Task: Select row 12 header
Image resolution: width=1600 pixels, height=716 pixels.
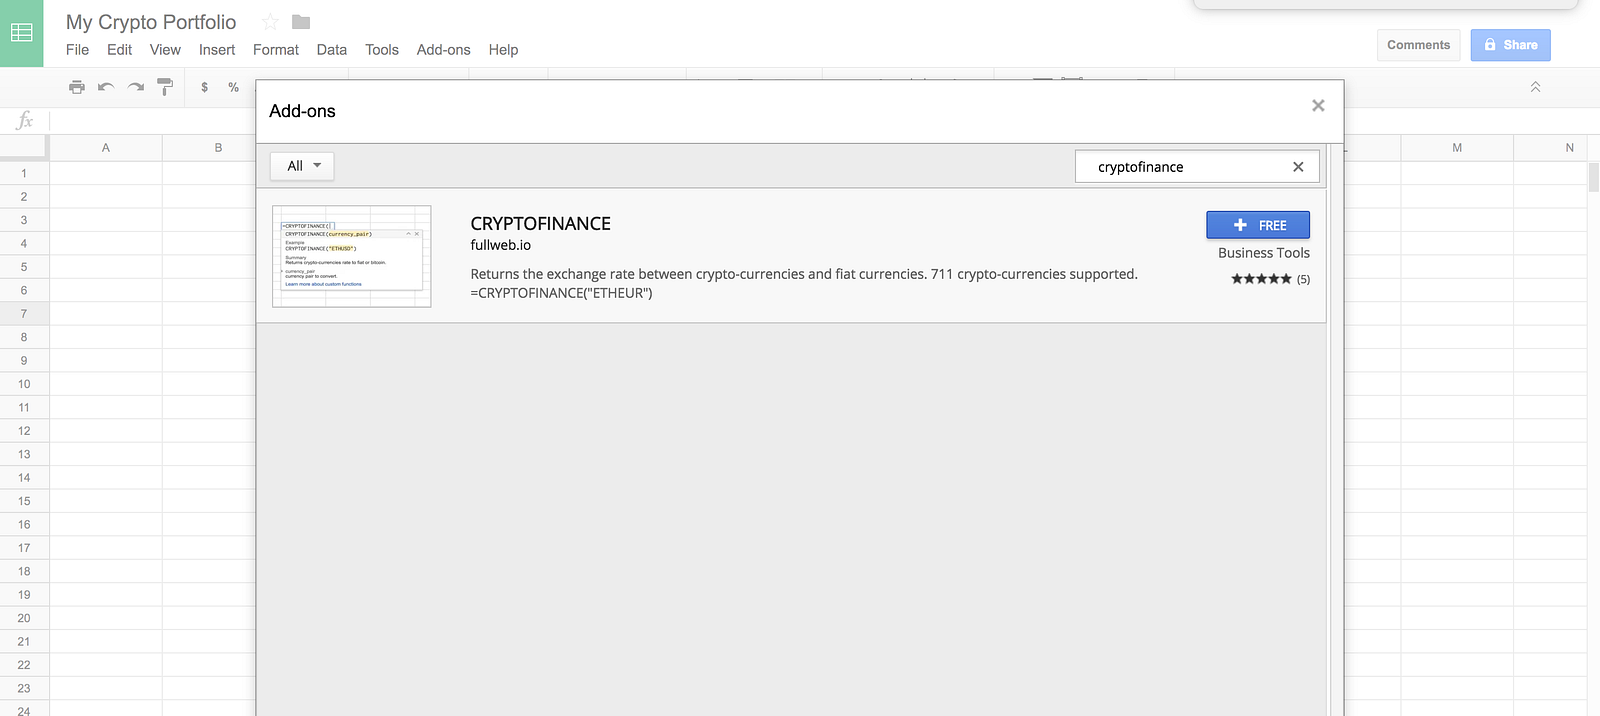Action: coord(24,431)
